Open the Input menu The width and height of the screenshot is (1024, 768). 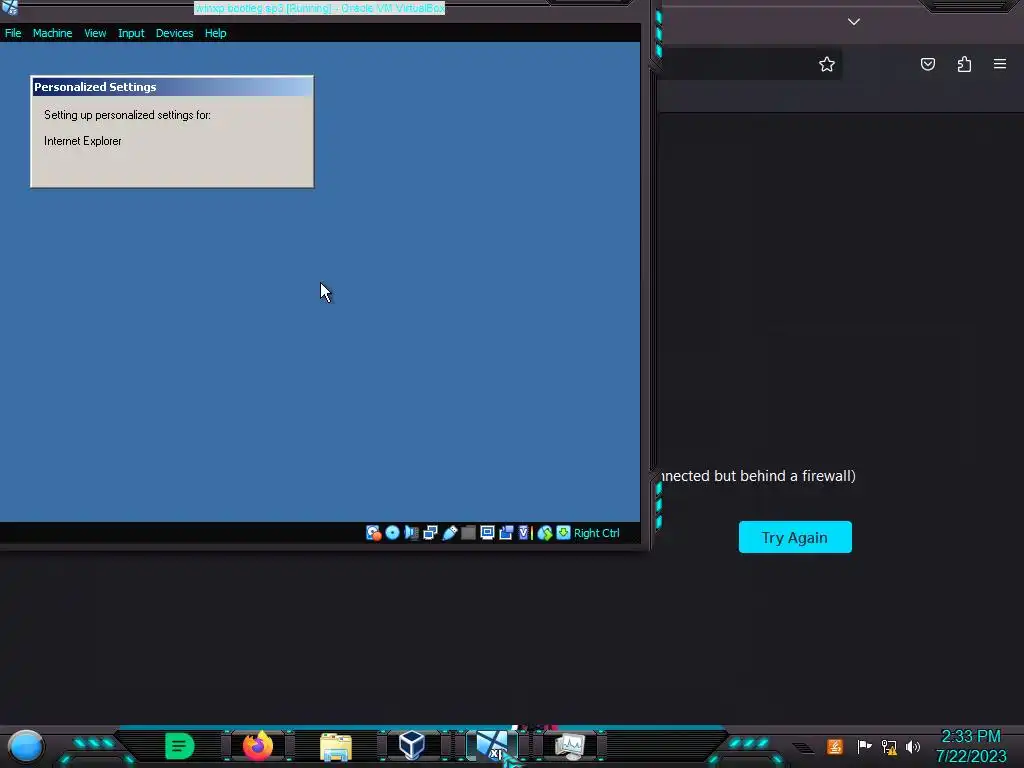131,33
